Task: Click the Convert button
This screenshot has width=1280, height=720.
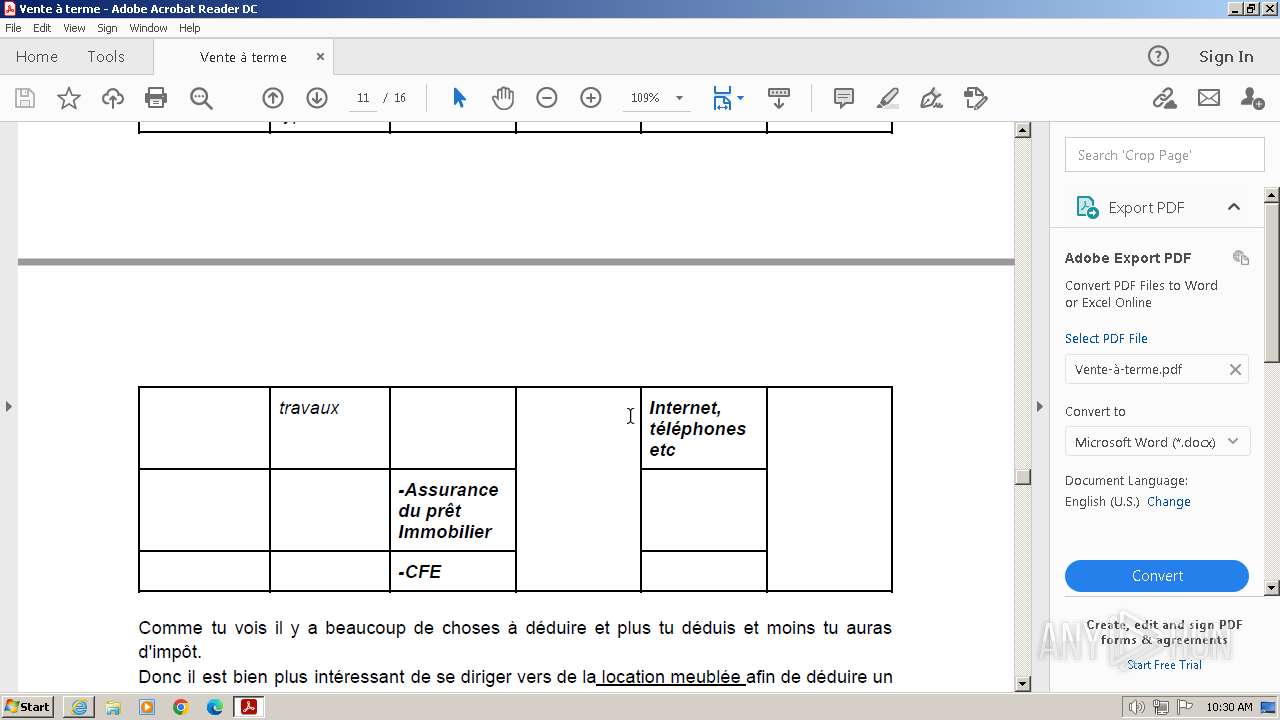Action: pyautogui.click(x=1157, y=576)
